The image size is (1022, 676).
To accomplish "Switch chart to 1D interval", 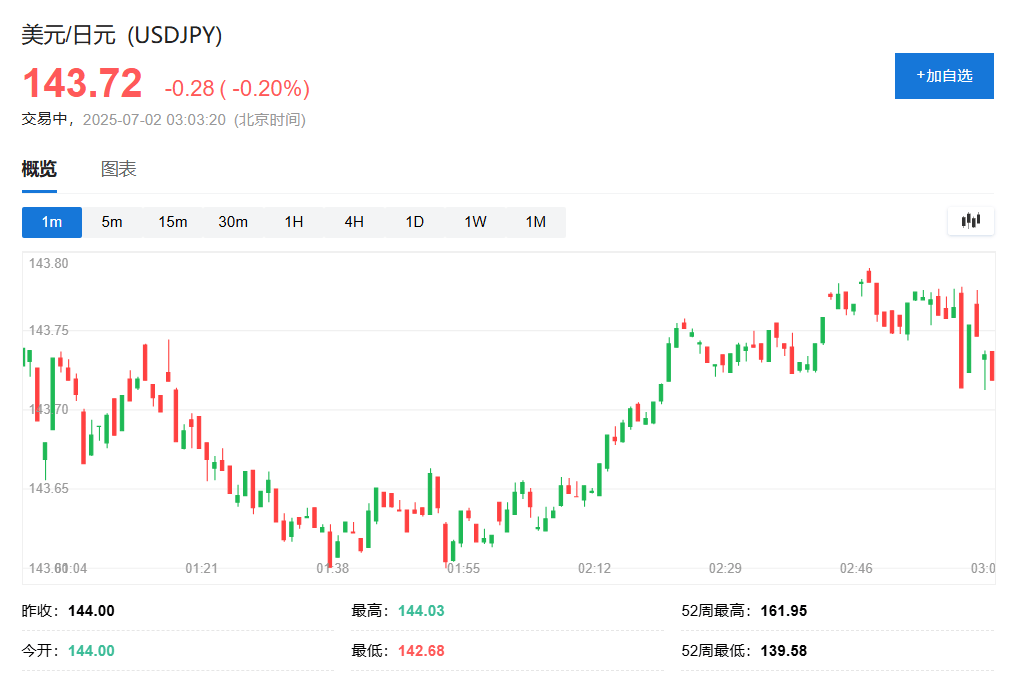I will coord(414,222).
